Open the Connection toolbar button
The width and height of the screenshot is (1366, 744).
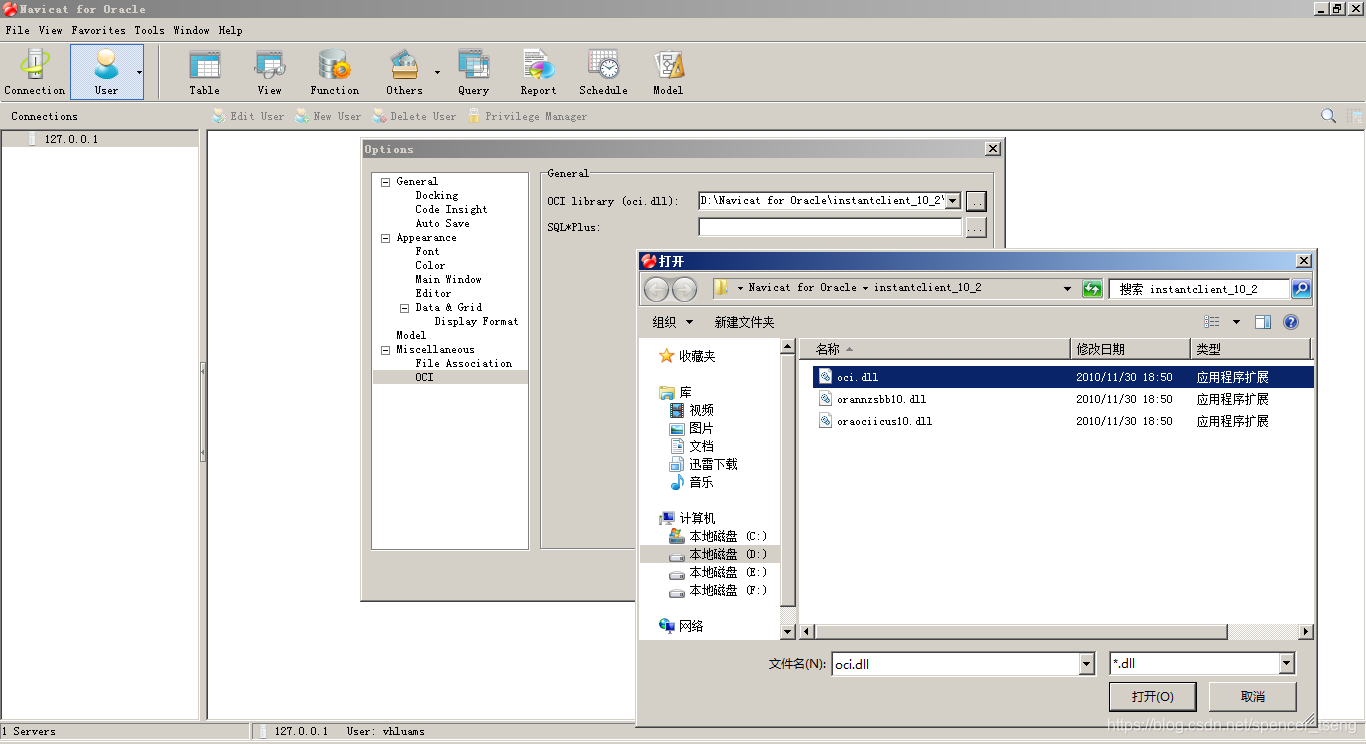35,72
